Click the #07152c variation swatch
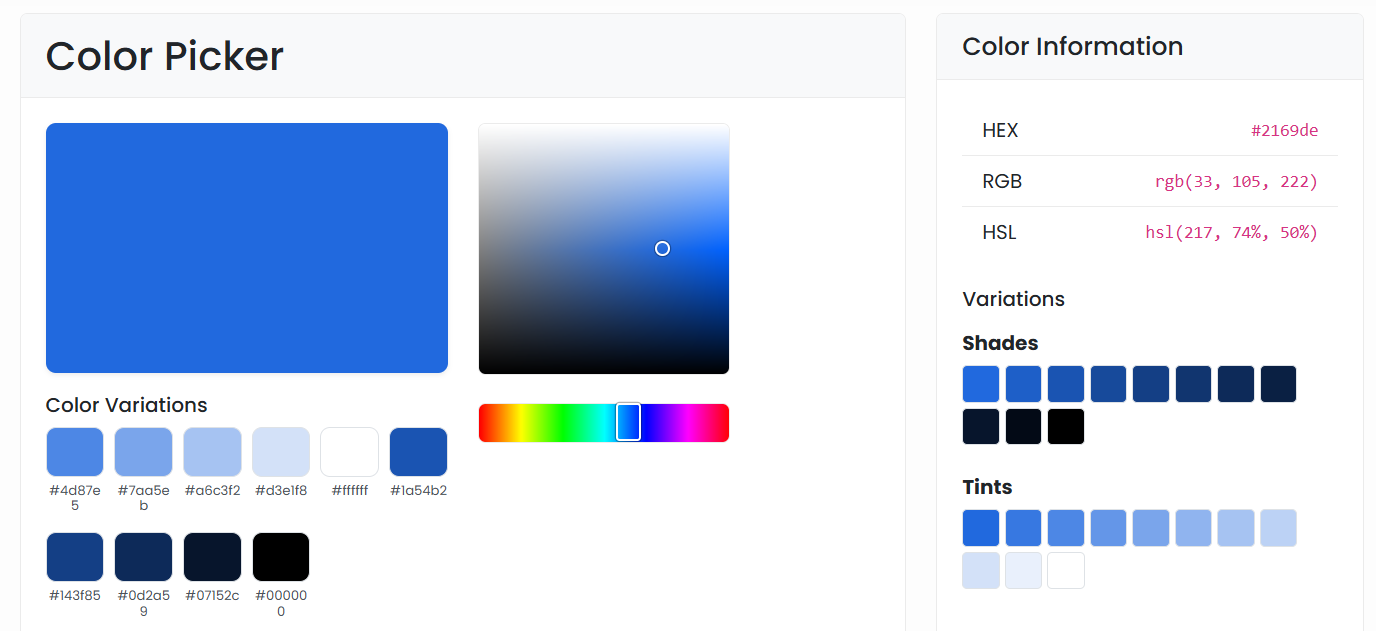 [x=212, y=557]
